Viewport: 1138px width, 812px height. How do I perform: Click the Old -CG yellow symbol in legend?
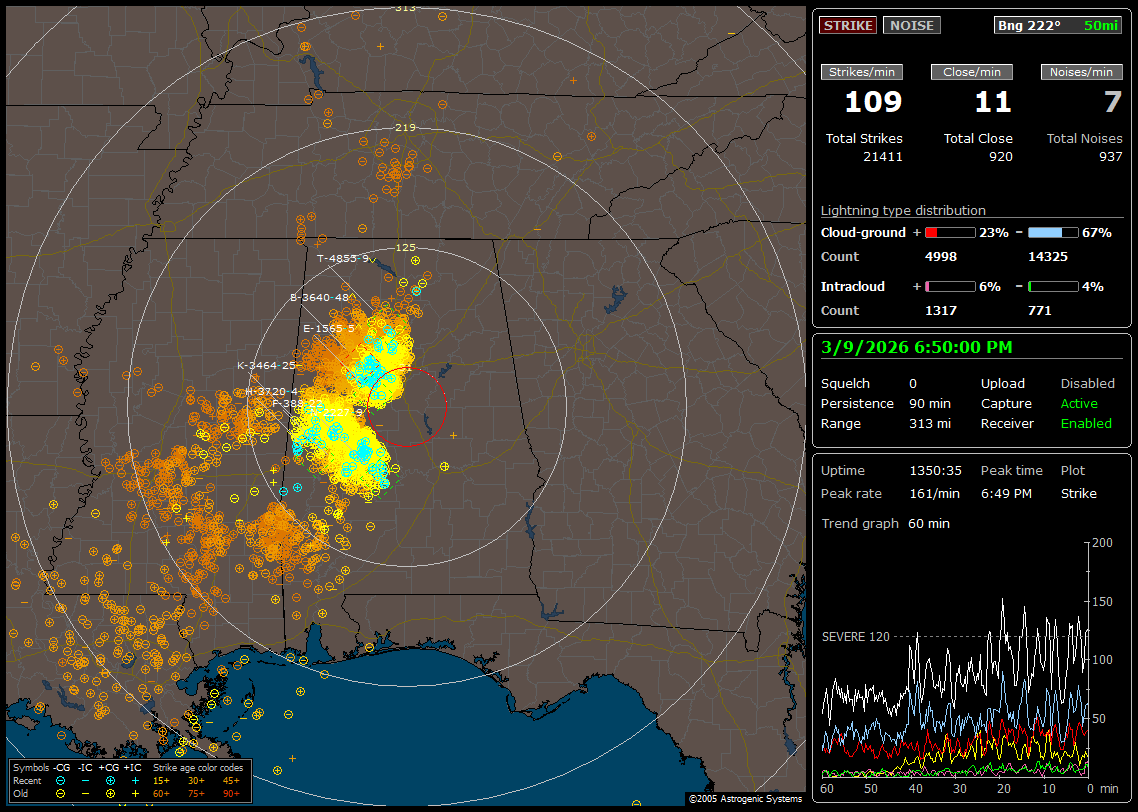[x=61, y=793]
